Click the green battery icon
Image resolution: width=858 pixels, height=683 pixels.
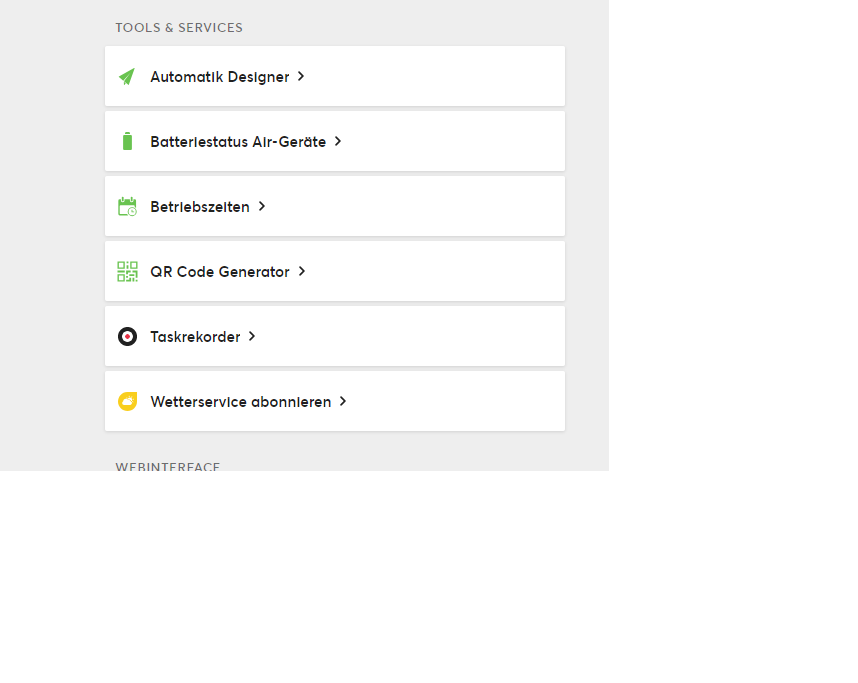(127, 142)
